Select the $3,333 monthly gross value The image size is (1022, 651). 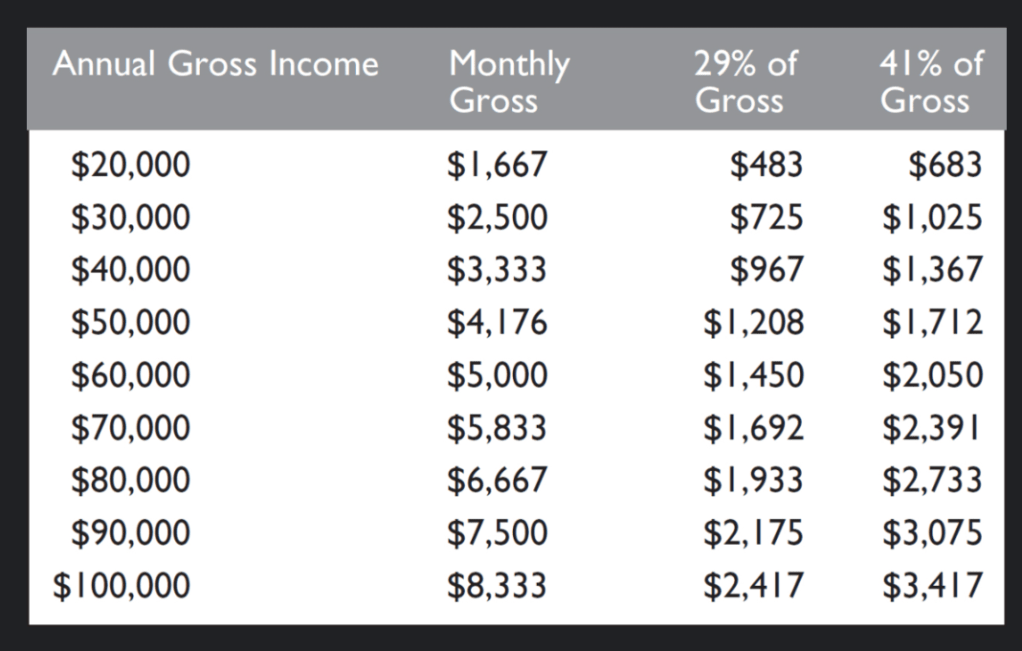click(497, 270)
